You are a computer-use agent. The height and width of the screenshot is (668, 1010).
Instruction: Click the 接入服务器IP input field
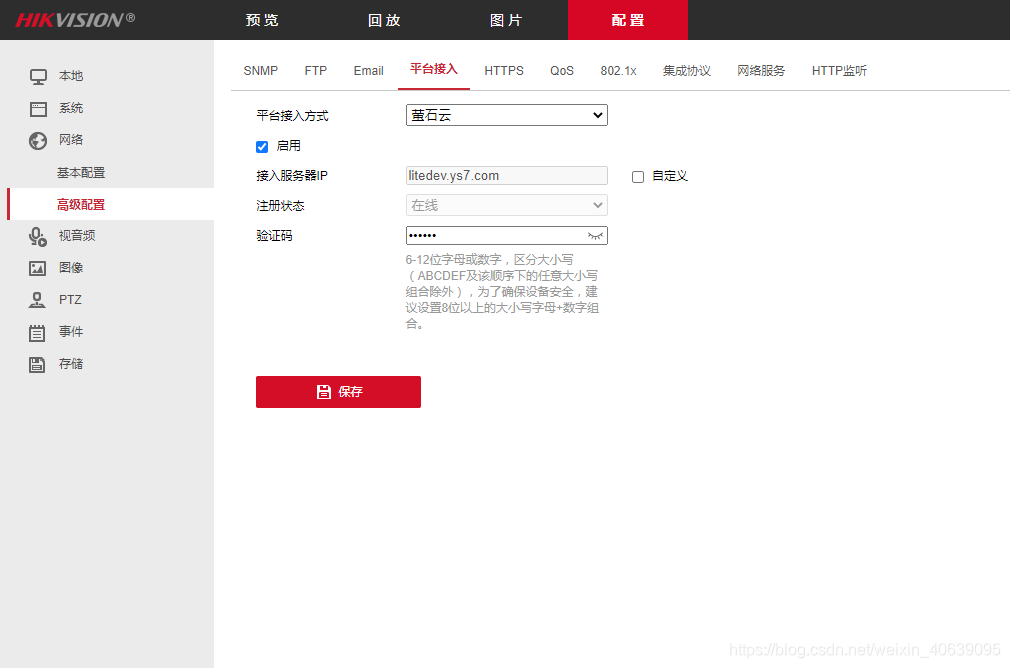[x=506, y=175]
